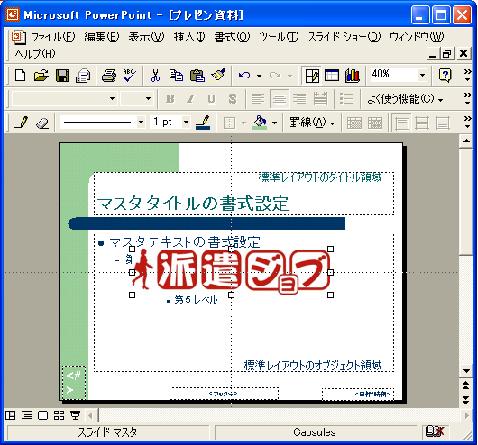Expand the border width dropdown
478x445 pixels.
pos(186,122)
